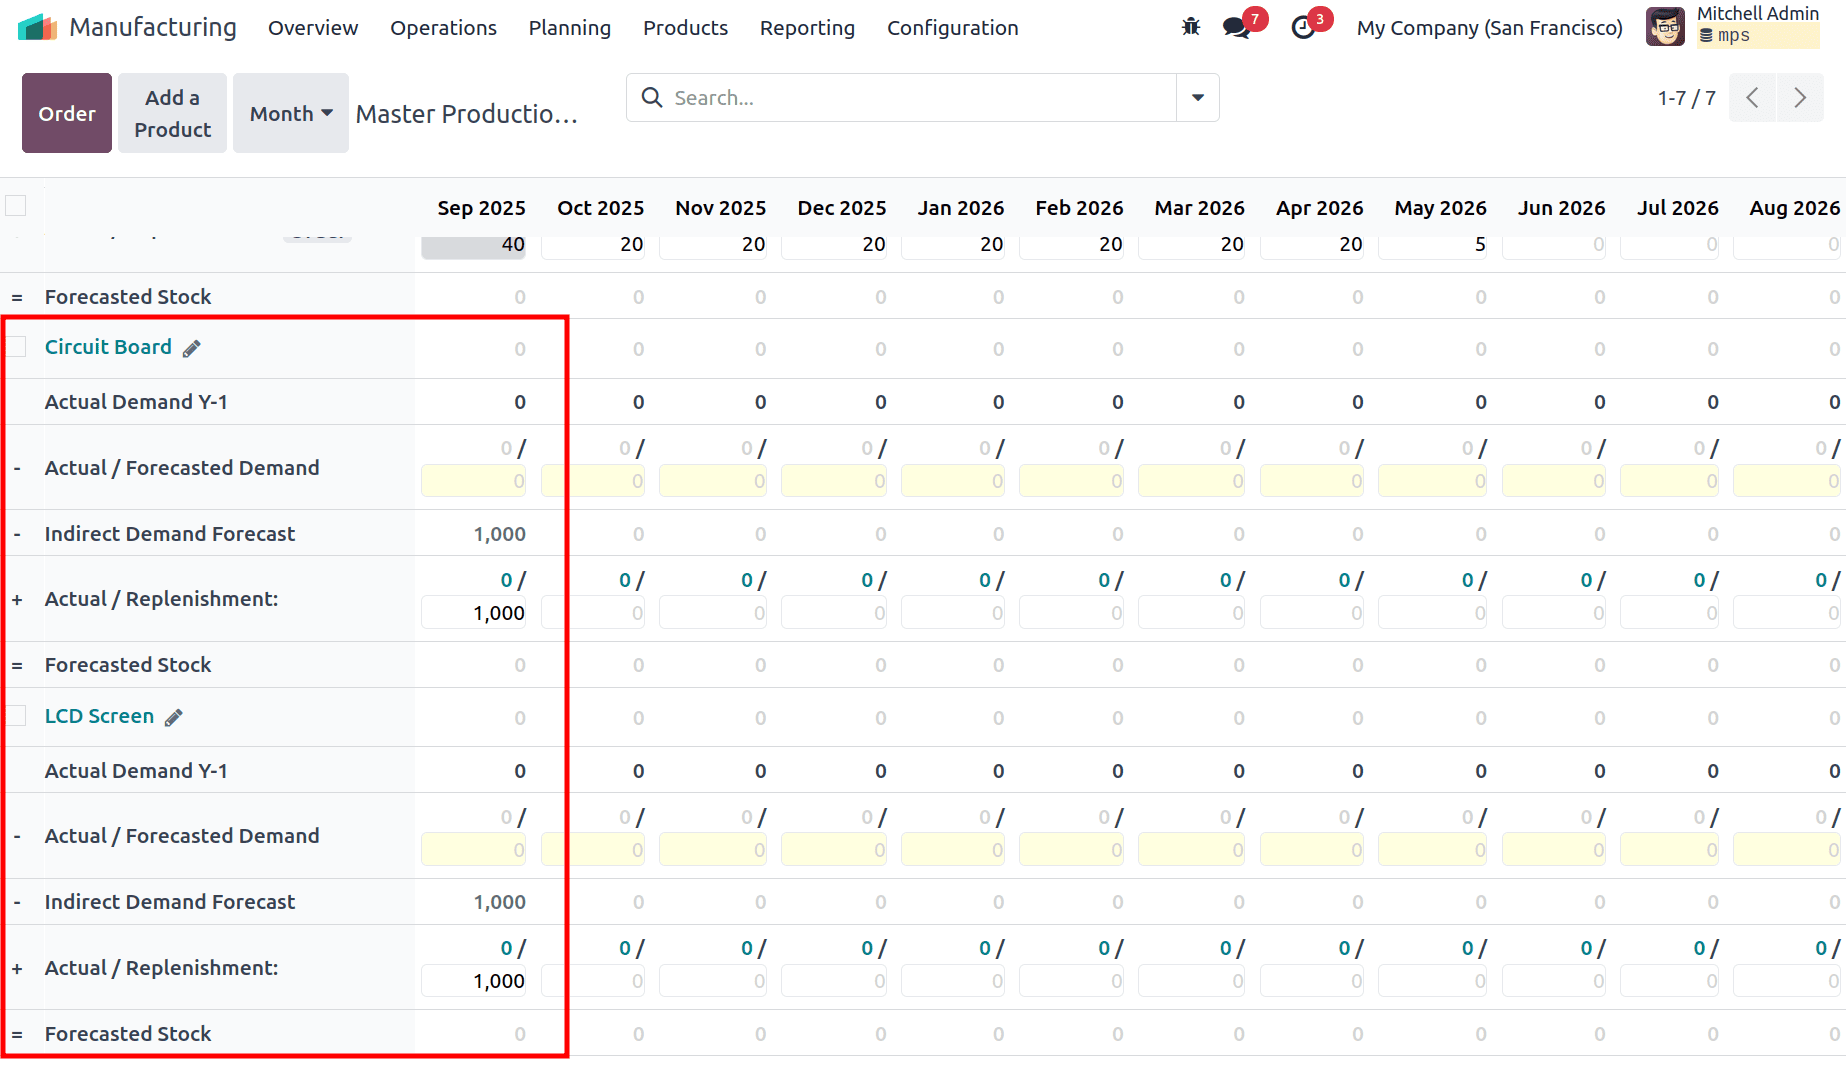Open the Mitchell Admin user avatar menu

(1664, 26)
